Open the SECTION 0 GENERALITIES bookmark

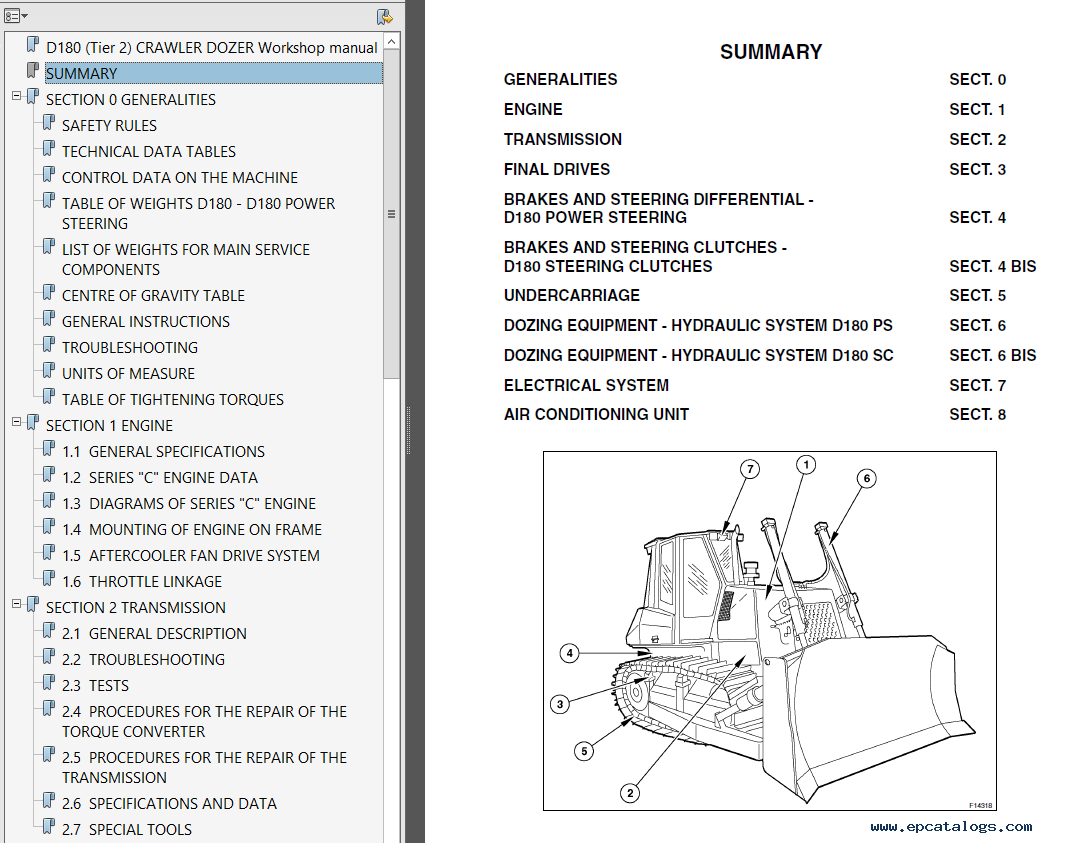(131, 99)
